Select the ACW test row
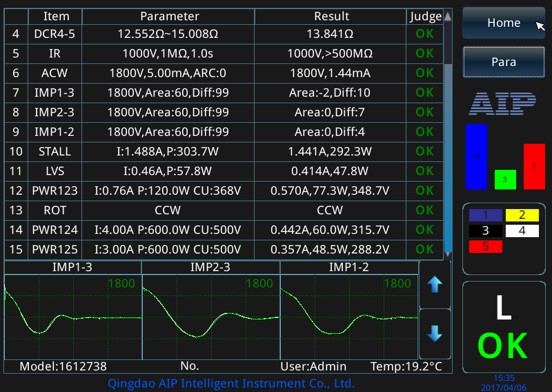 (x=224, y=73)
